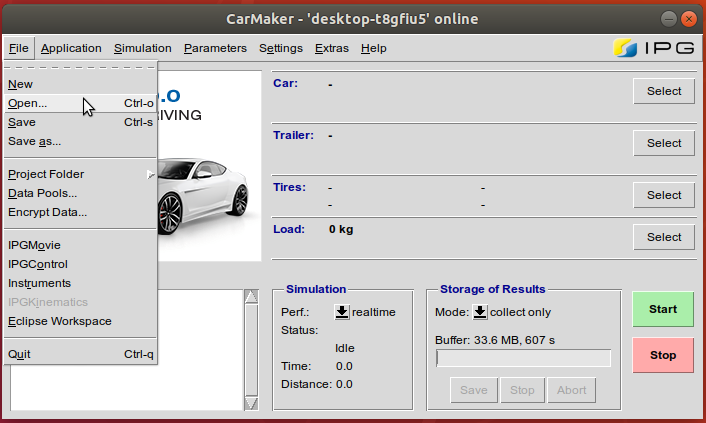Choose Quit in the File menu
This screenshot has height=423, width=706.
tap(81, 354)
